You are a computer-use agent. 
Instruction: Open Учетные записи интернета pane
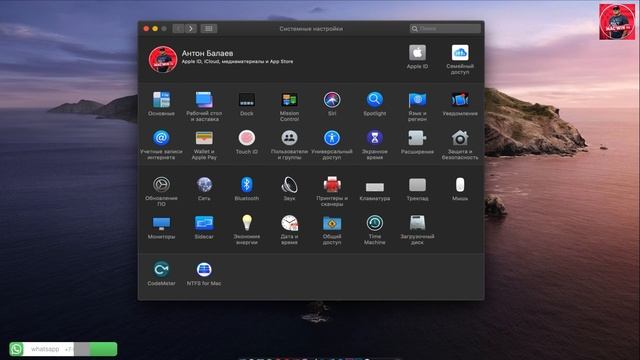click(x=161, y=138)
